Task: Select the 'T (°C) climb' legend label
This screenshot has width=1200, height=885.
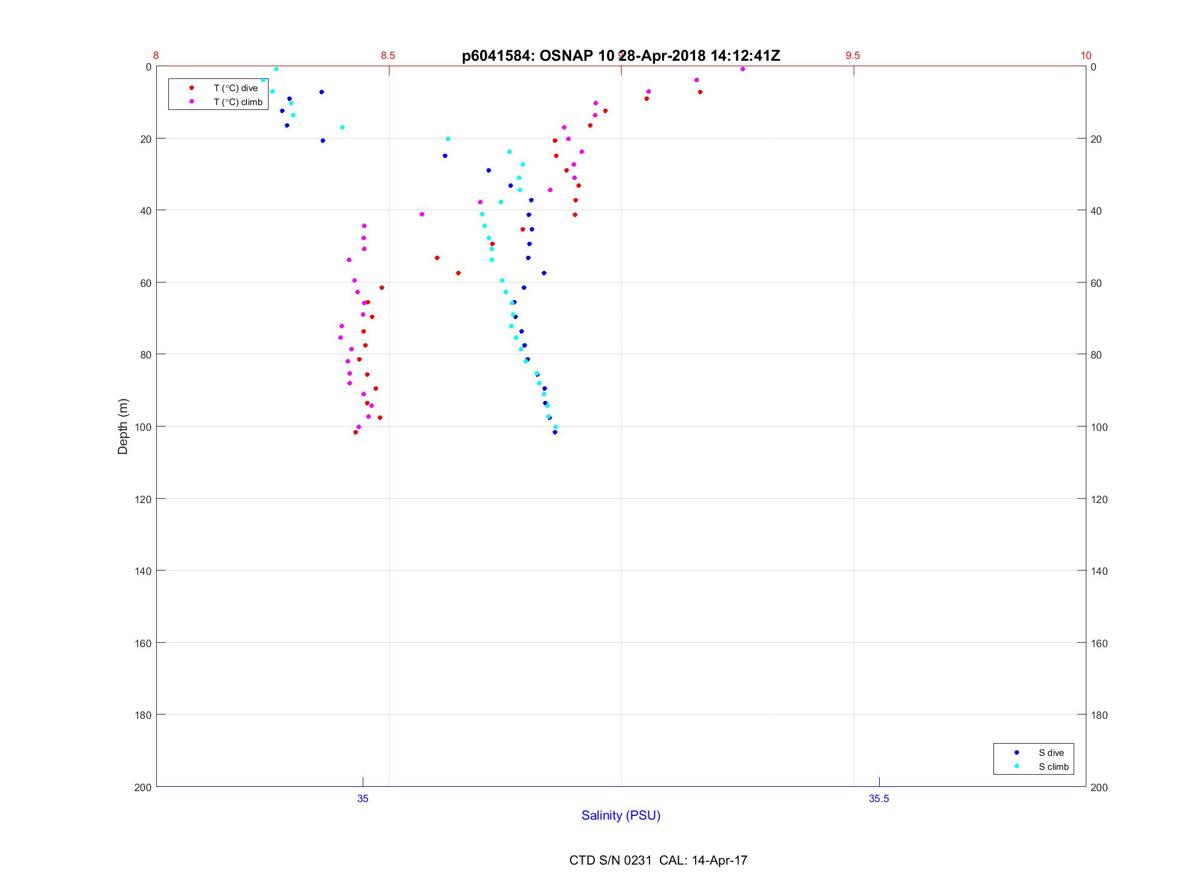Action: point(238,102)
